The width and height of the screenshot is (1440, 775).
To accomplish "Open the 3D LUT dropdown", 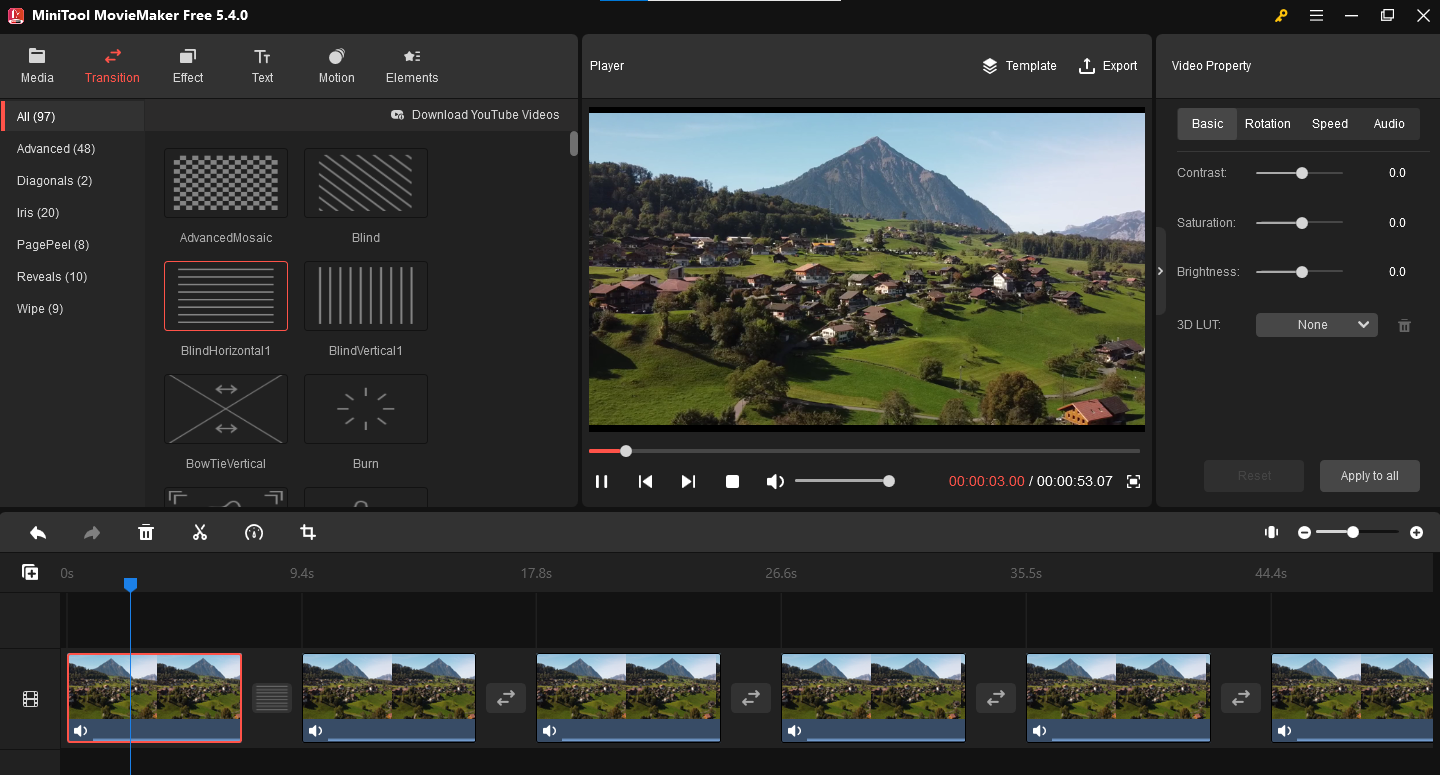I will click(1316, 325).
